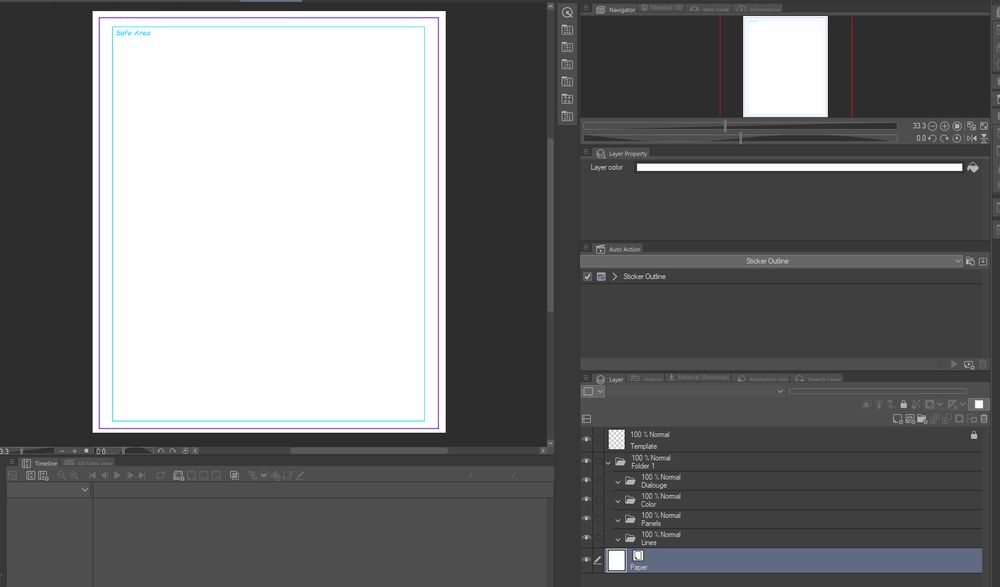Go to first frame in Timeline
Screen dimensions: 1000x587
[92, 475]
